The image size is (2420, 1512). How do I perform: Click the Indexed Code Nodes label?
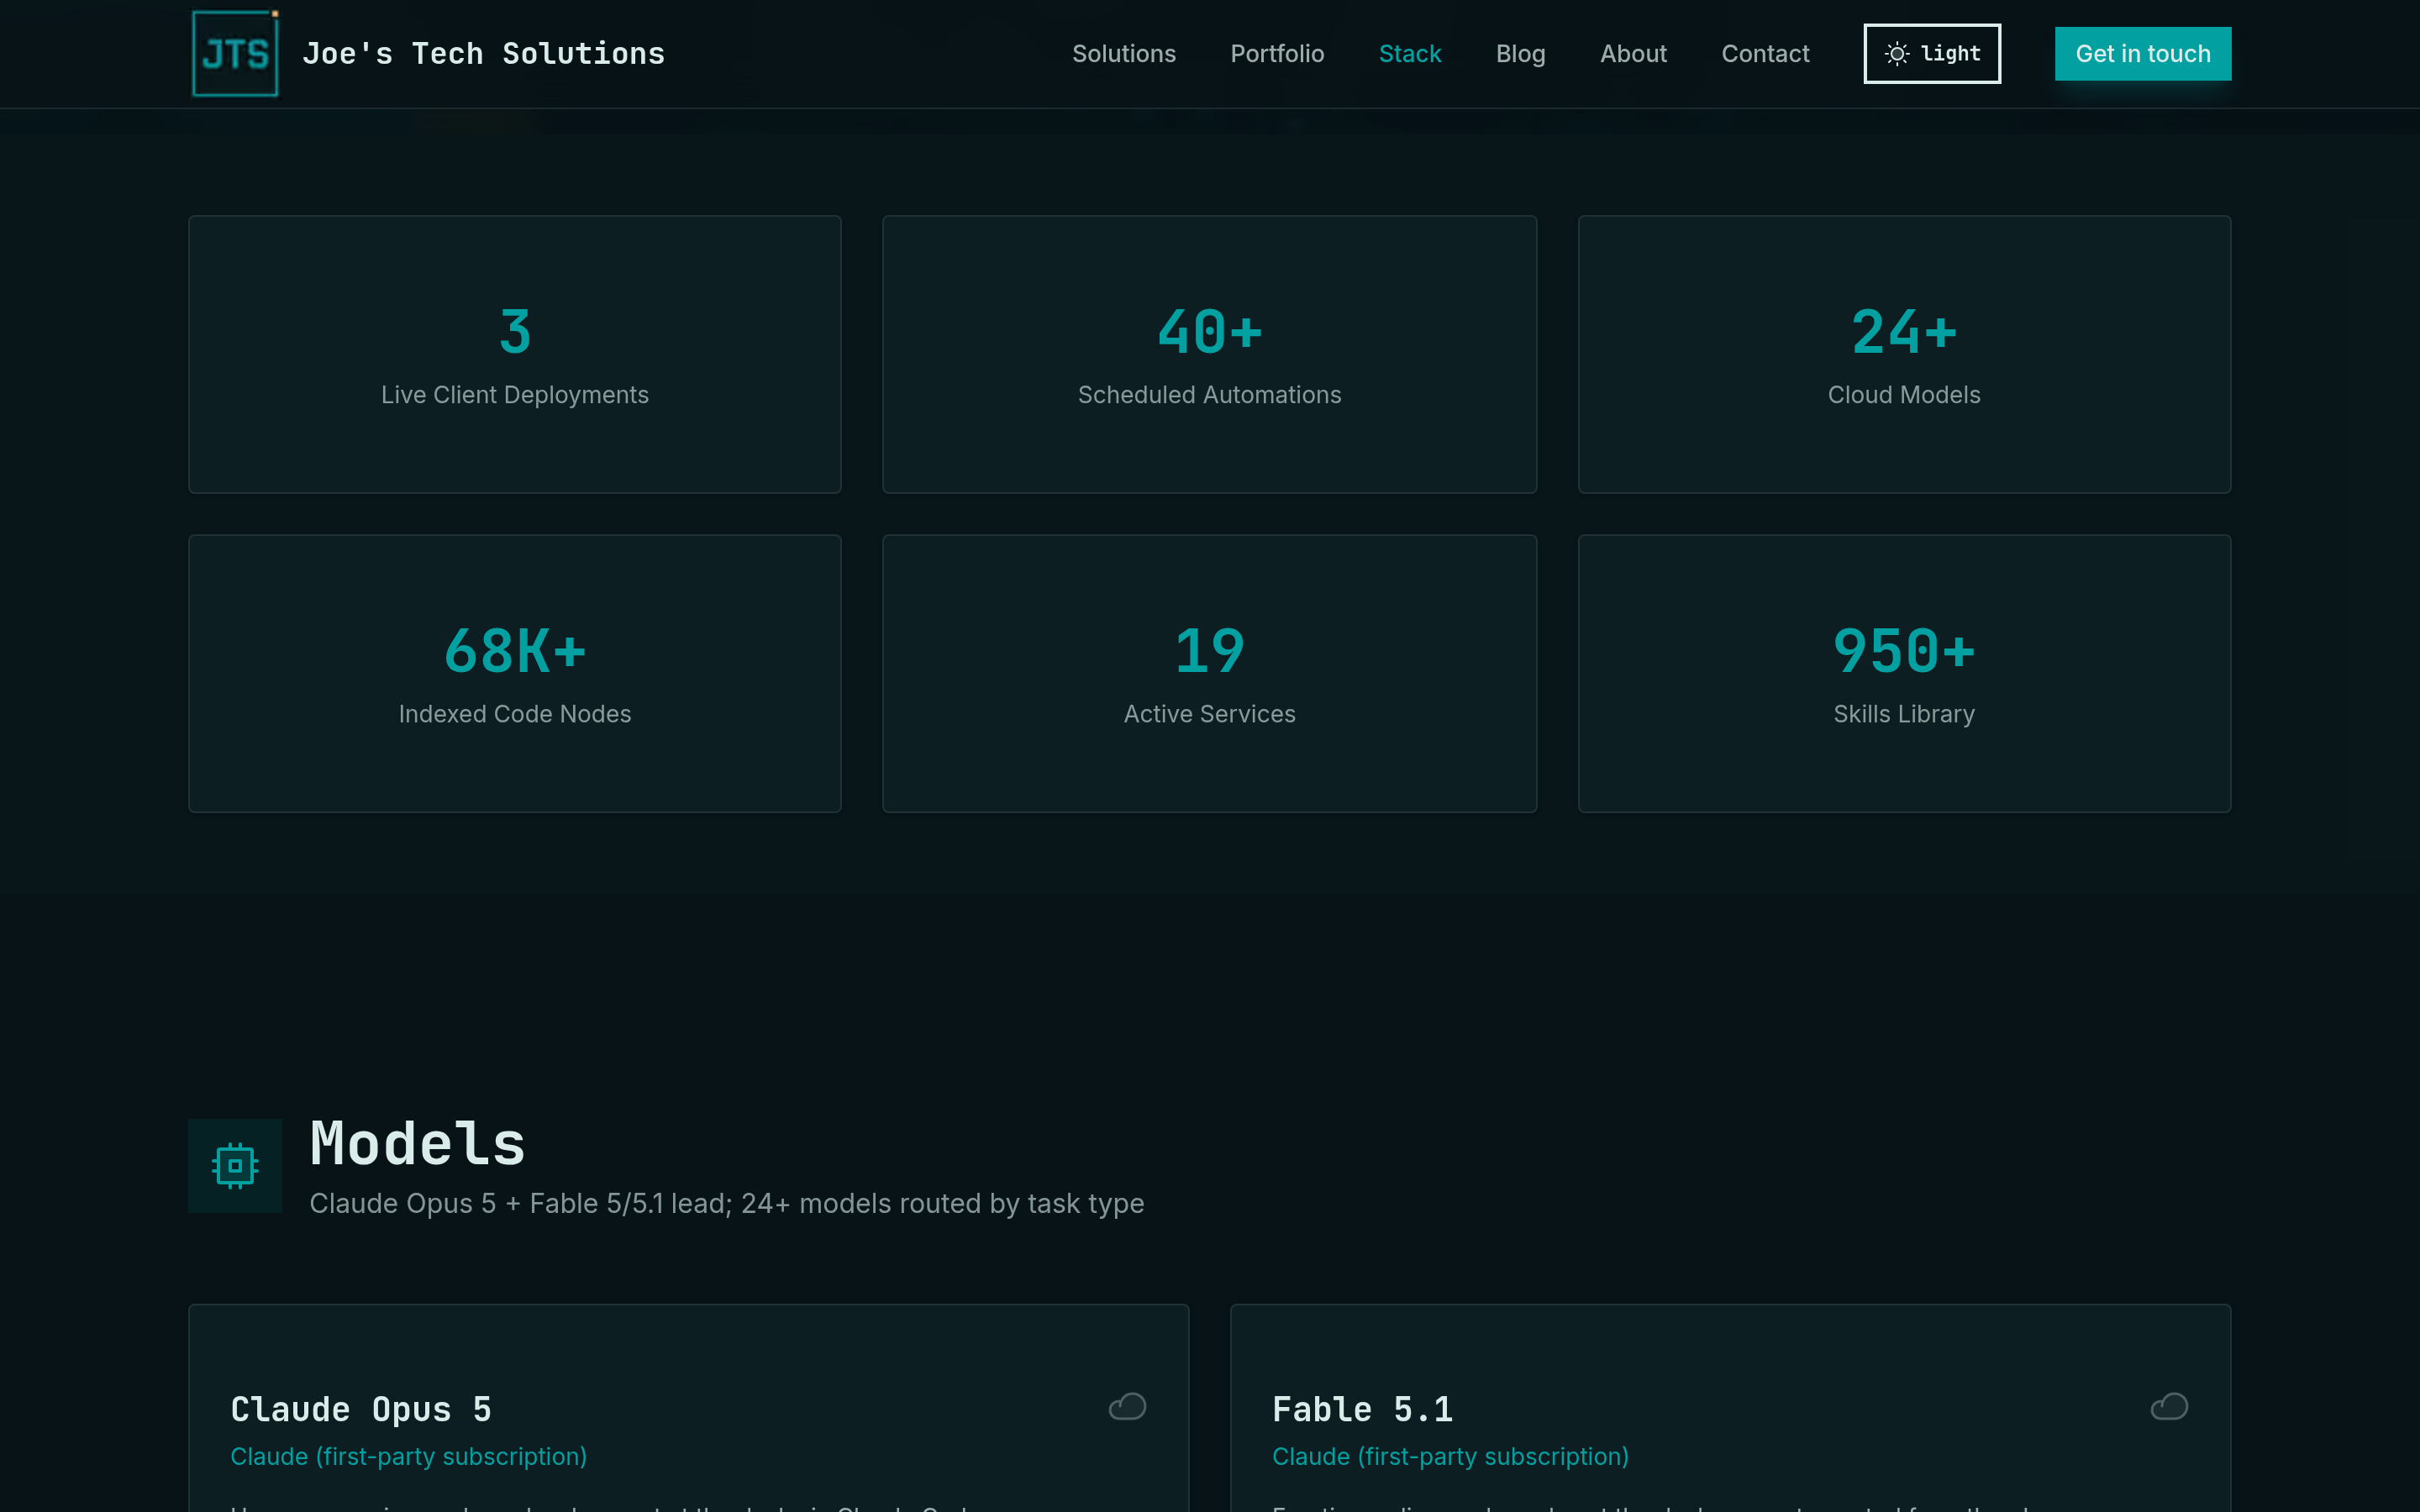(514, 714)
